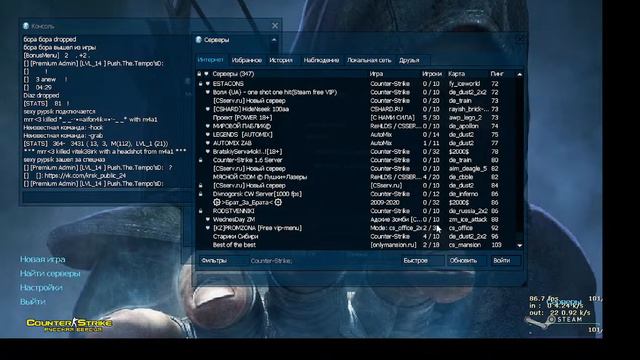Sort servers by Игра column header
Screen dimensions: 640x360
pyautogui.click(x=376, y=74)
